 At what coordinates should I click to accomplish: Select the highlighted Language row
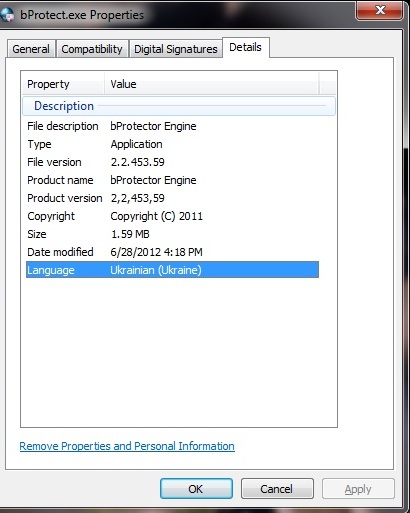coord(172,270)
